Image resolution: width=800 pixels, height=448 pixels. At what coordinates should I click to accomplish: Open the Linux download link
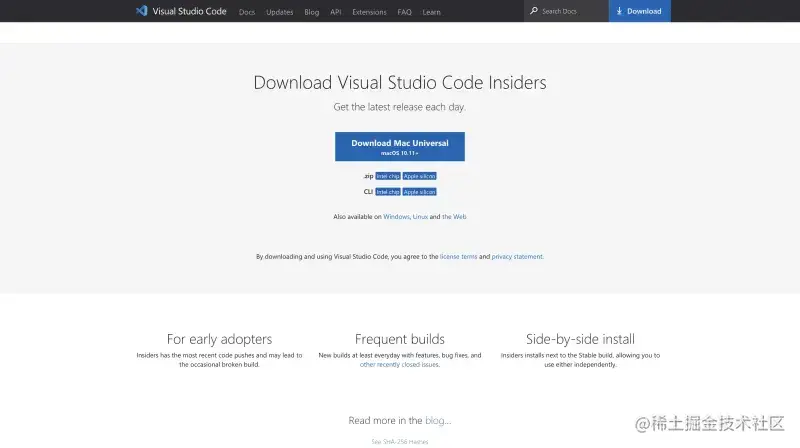pos(420,216)
